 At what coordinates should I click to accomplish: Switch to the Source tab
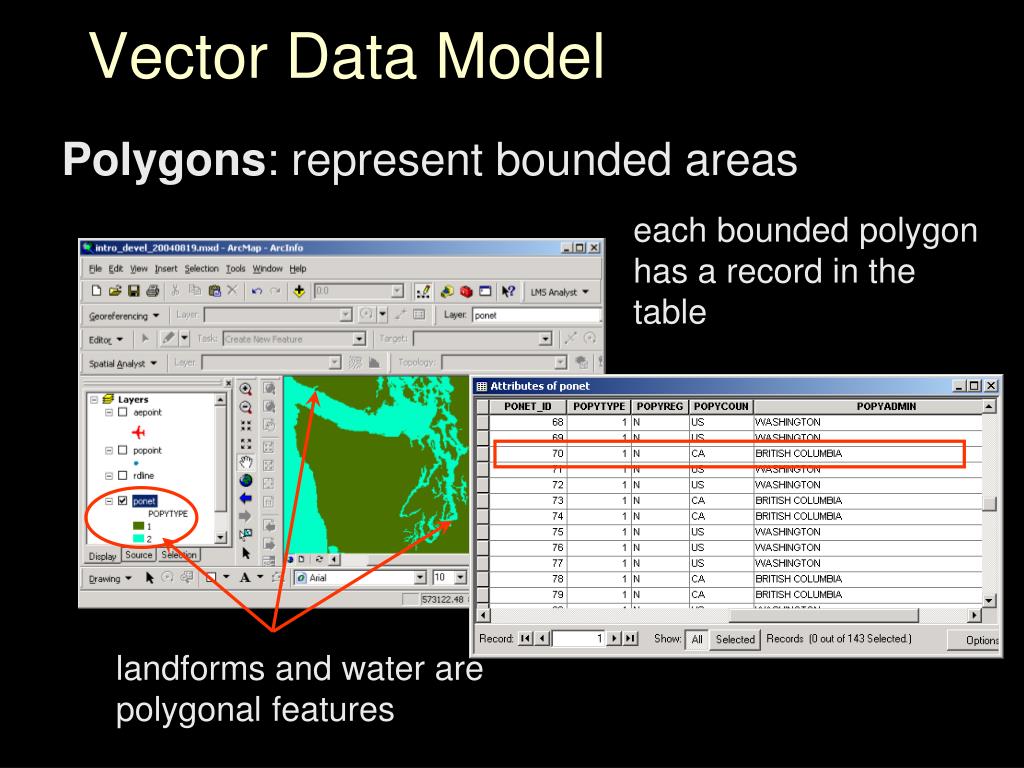pyautogui.click(x=138, y=554)
